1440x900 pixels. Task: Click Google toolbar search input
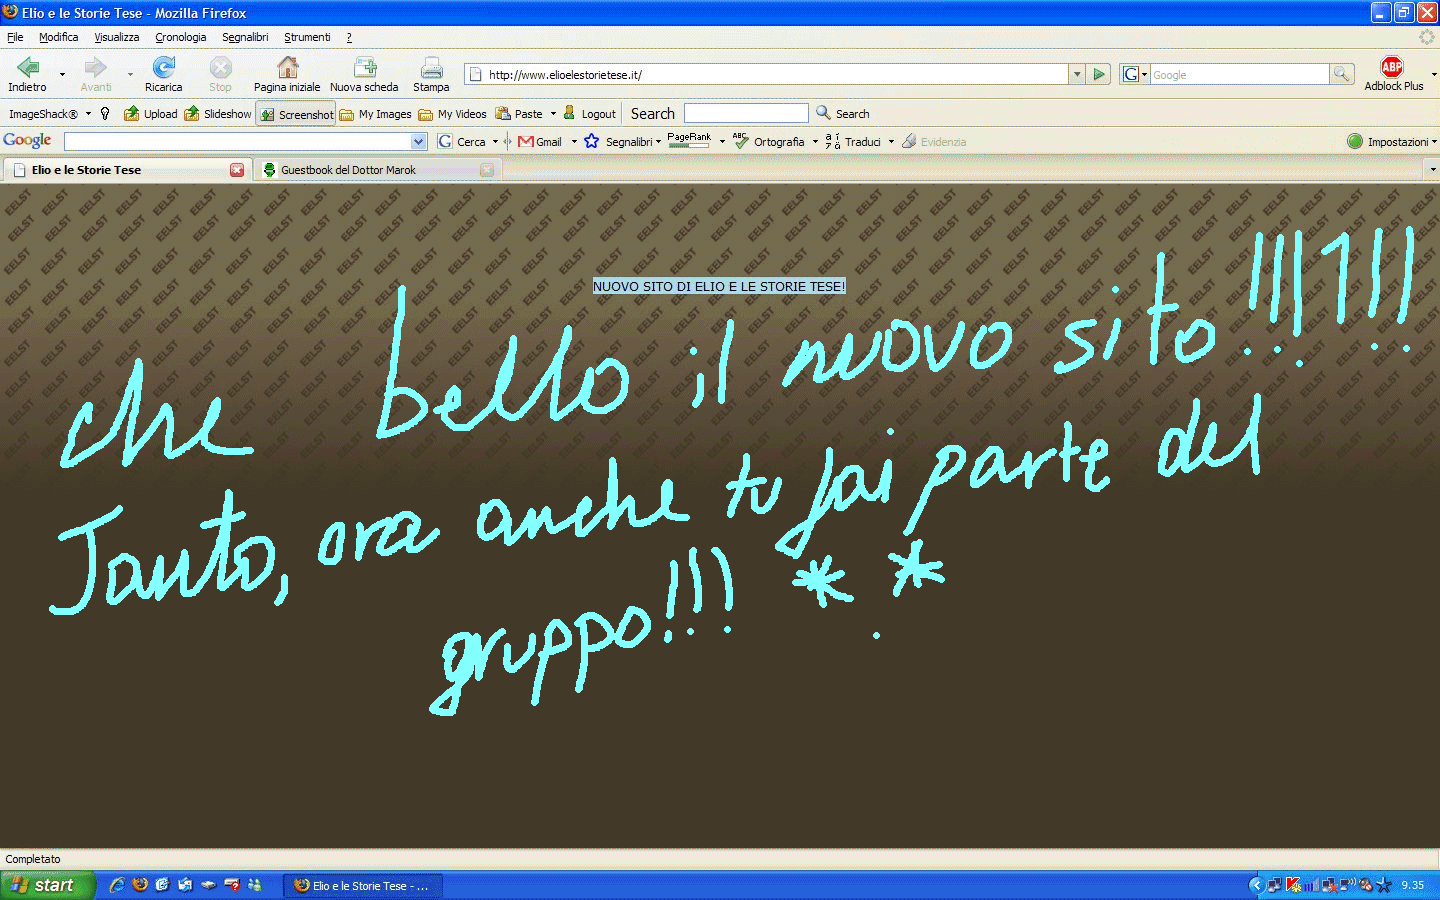point(237,142)
